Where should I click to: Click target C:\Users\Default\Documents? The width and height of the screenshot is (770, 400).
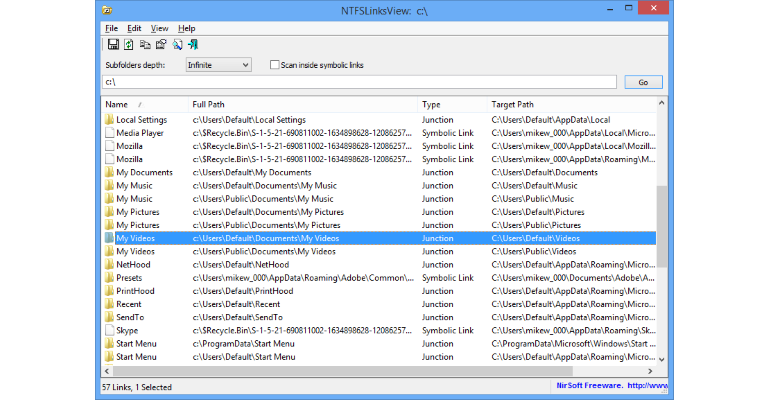[545, 172]
